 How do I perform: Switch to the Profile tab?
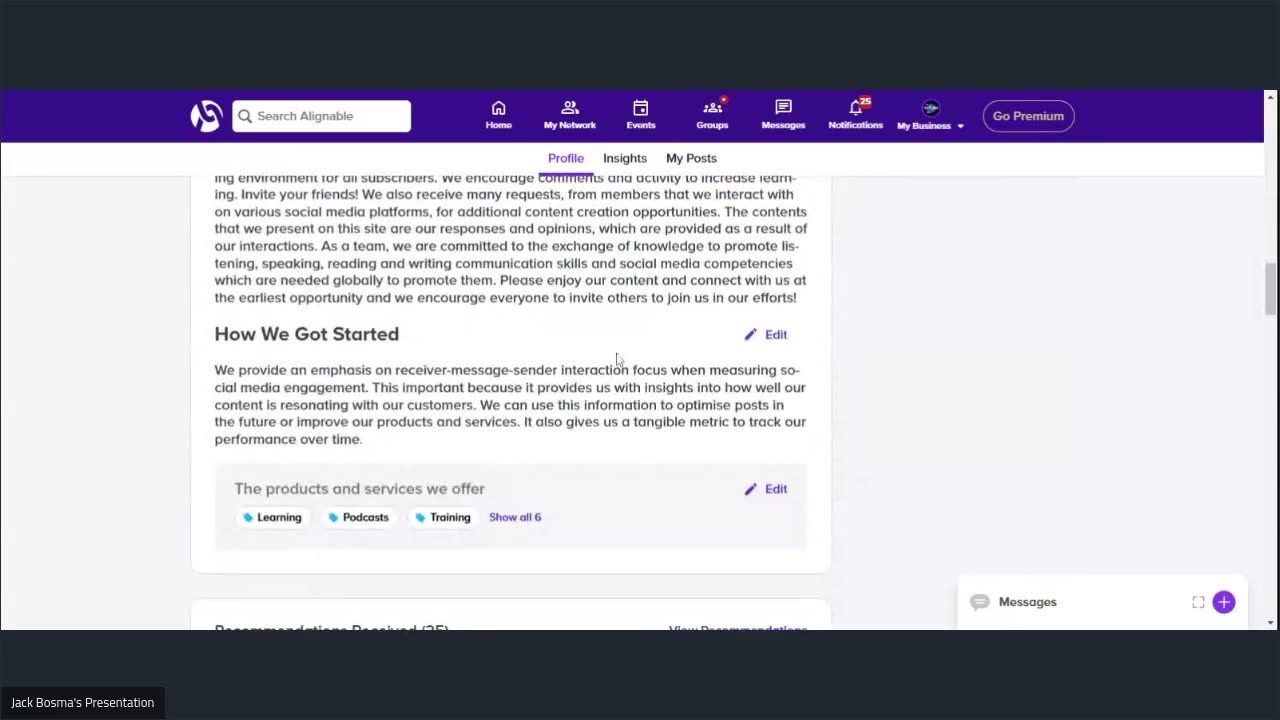566,158
